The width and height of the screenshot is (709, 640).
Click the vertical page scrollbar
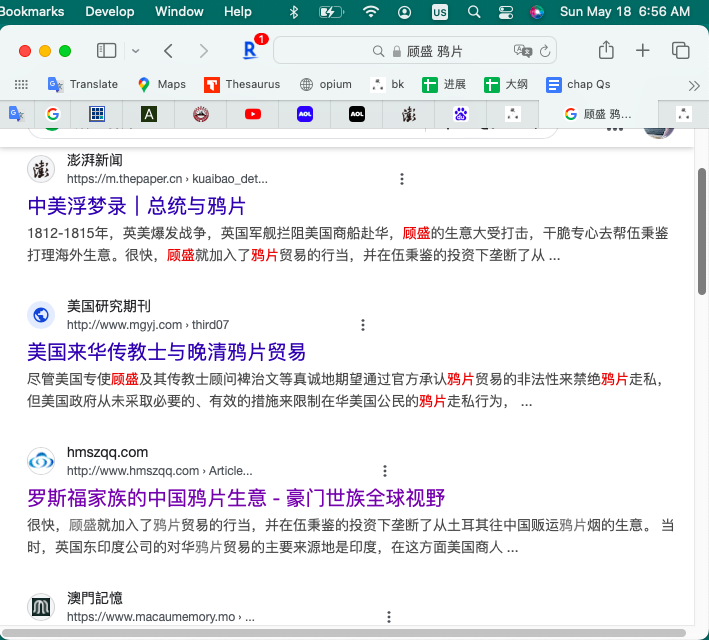tap(702, 230)
